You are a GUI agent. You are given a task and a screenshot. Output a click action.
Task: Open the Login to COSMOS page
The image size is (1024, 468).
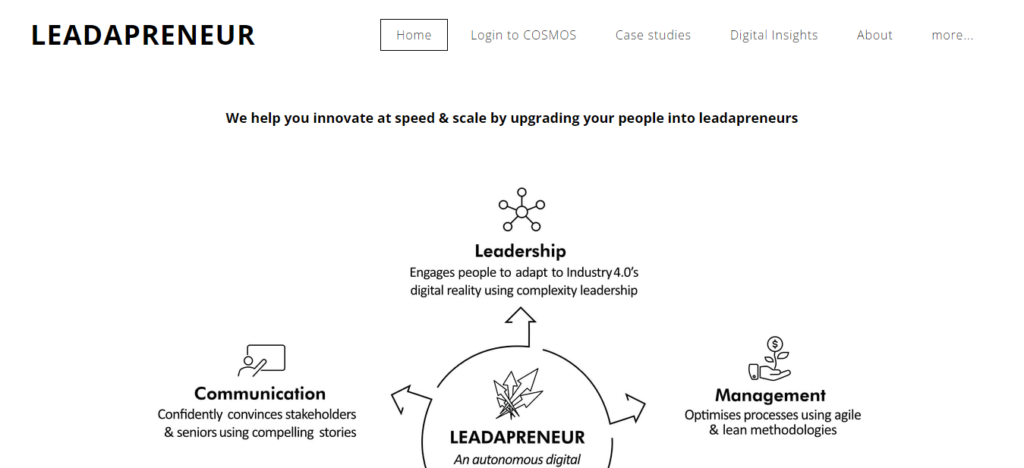524,35
